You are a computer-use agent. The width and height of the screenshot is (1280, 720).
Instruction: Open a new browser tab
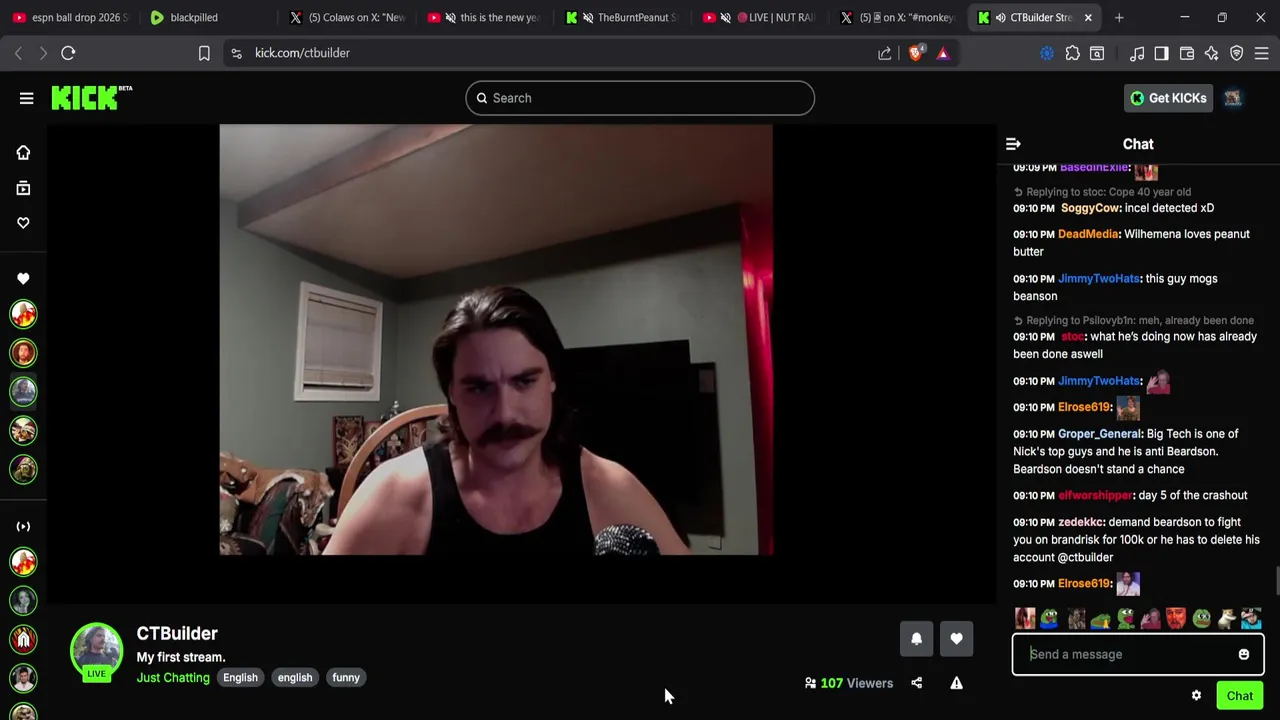point(1119,17)
